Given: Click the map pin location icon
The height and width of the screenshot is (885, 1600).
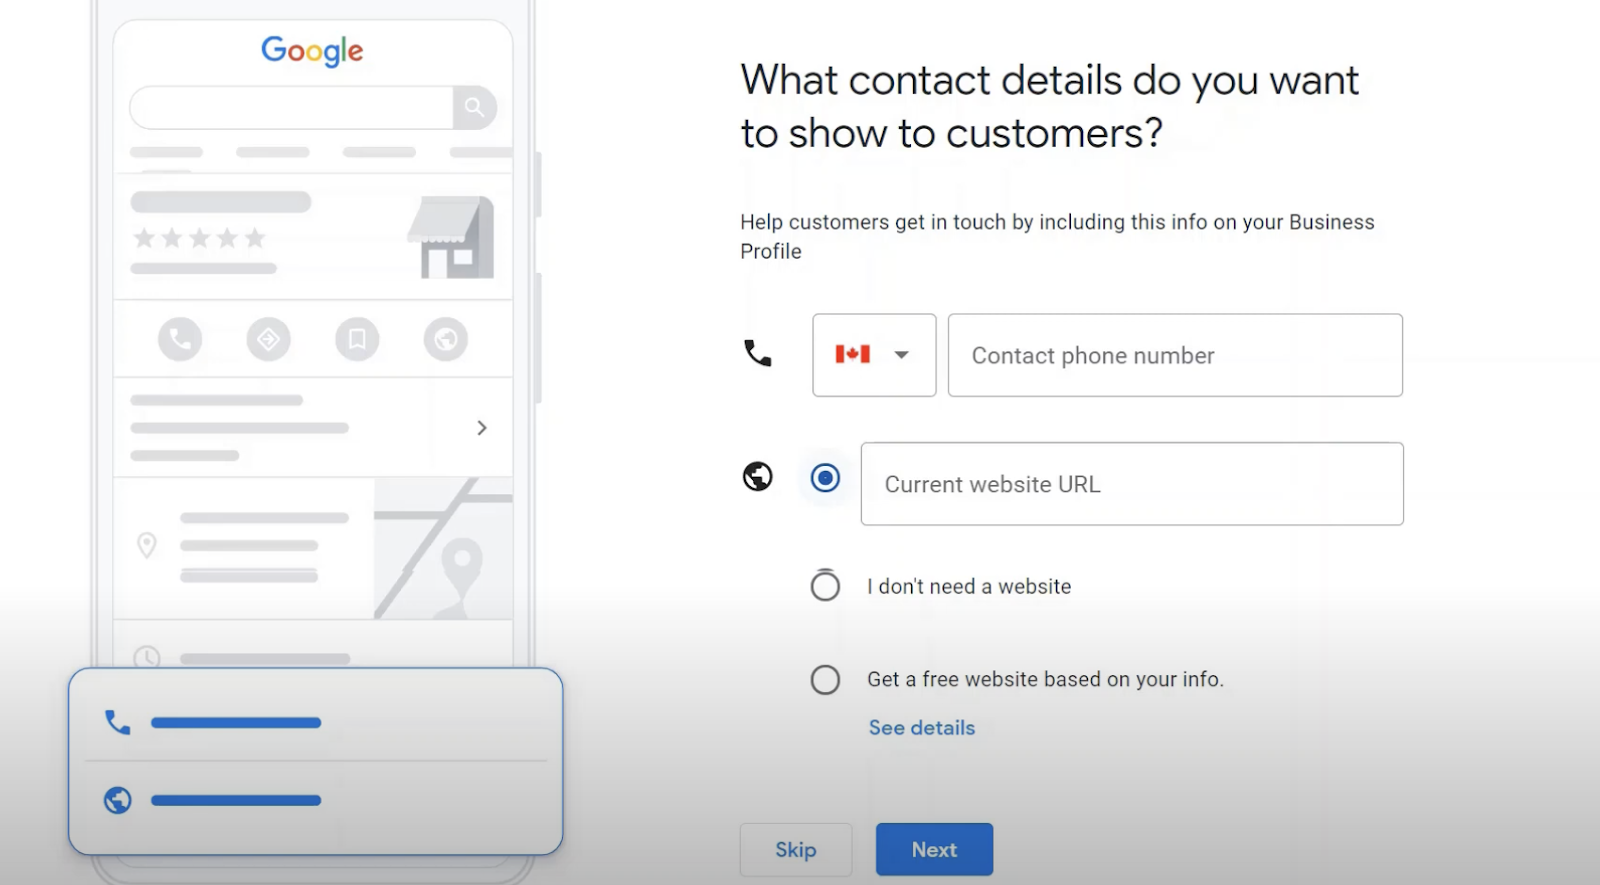Looking at the screenshot, I should click(x=147, y=545).
